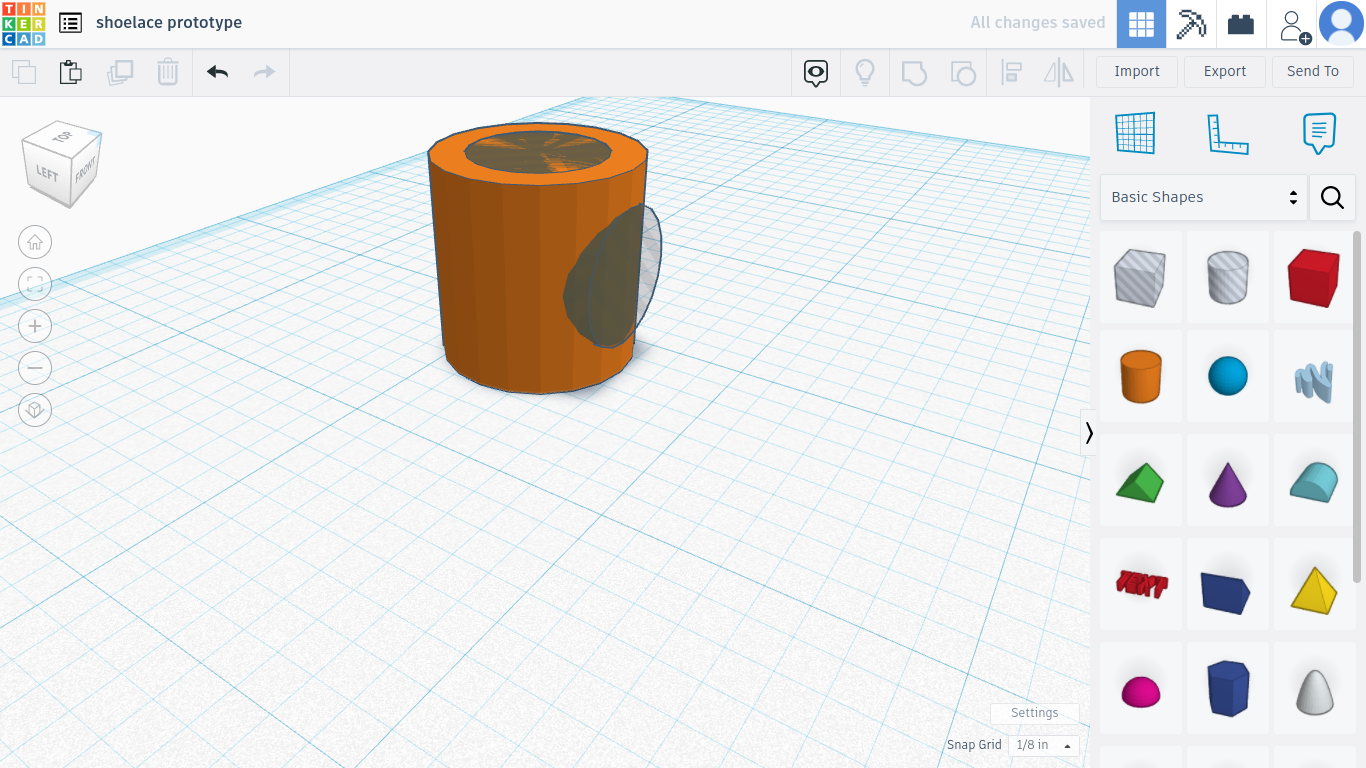This screenshot has width=1366, height=768.
Task: Select the green Roof shape
Action: point(1141,481)
